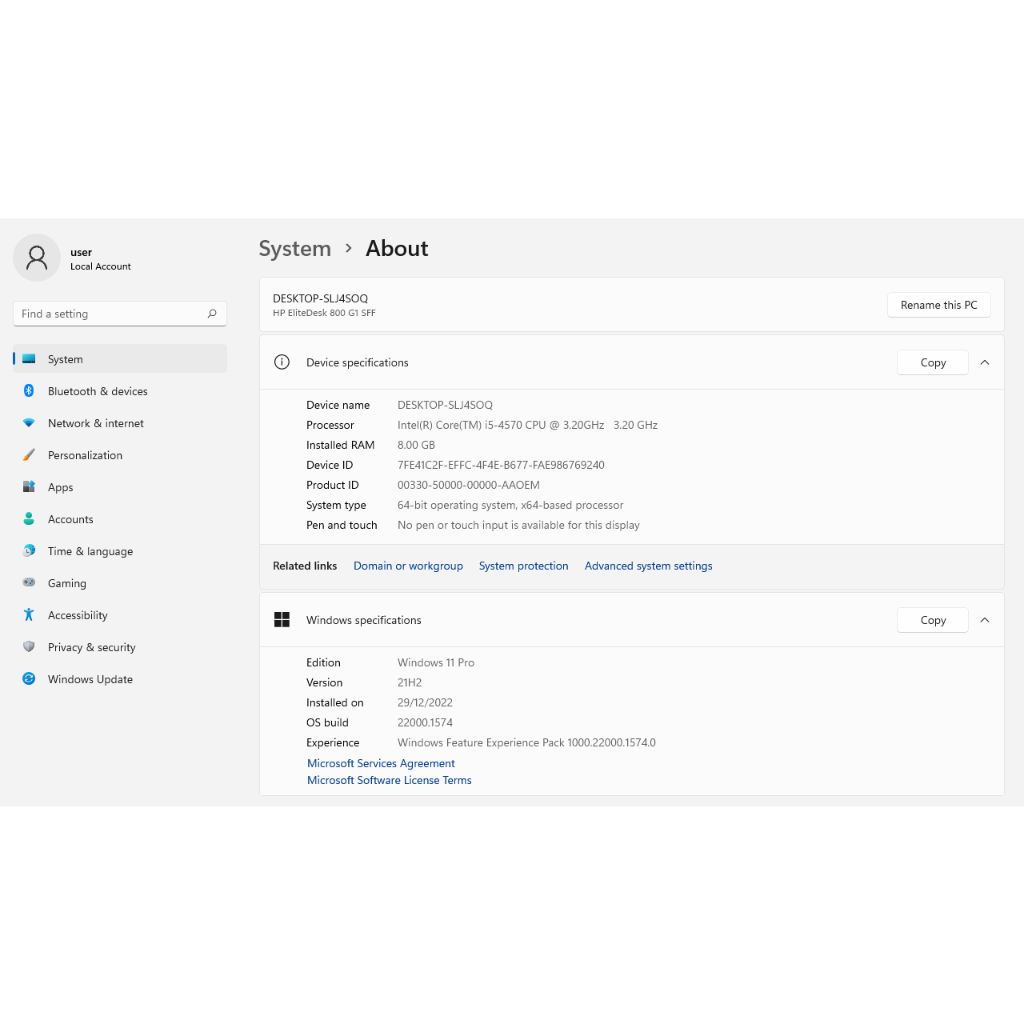
Task: Open the System settings category
Action: (x=120, y=359)
